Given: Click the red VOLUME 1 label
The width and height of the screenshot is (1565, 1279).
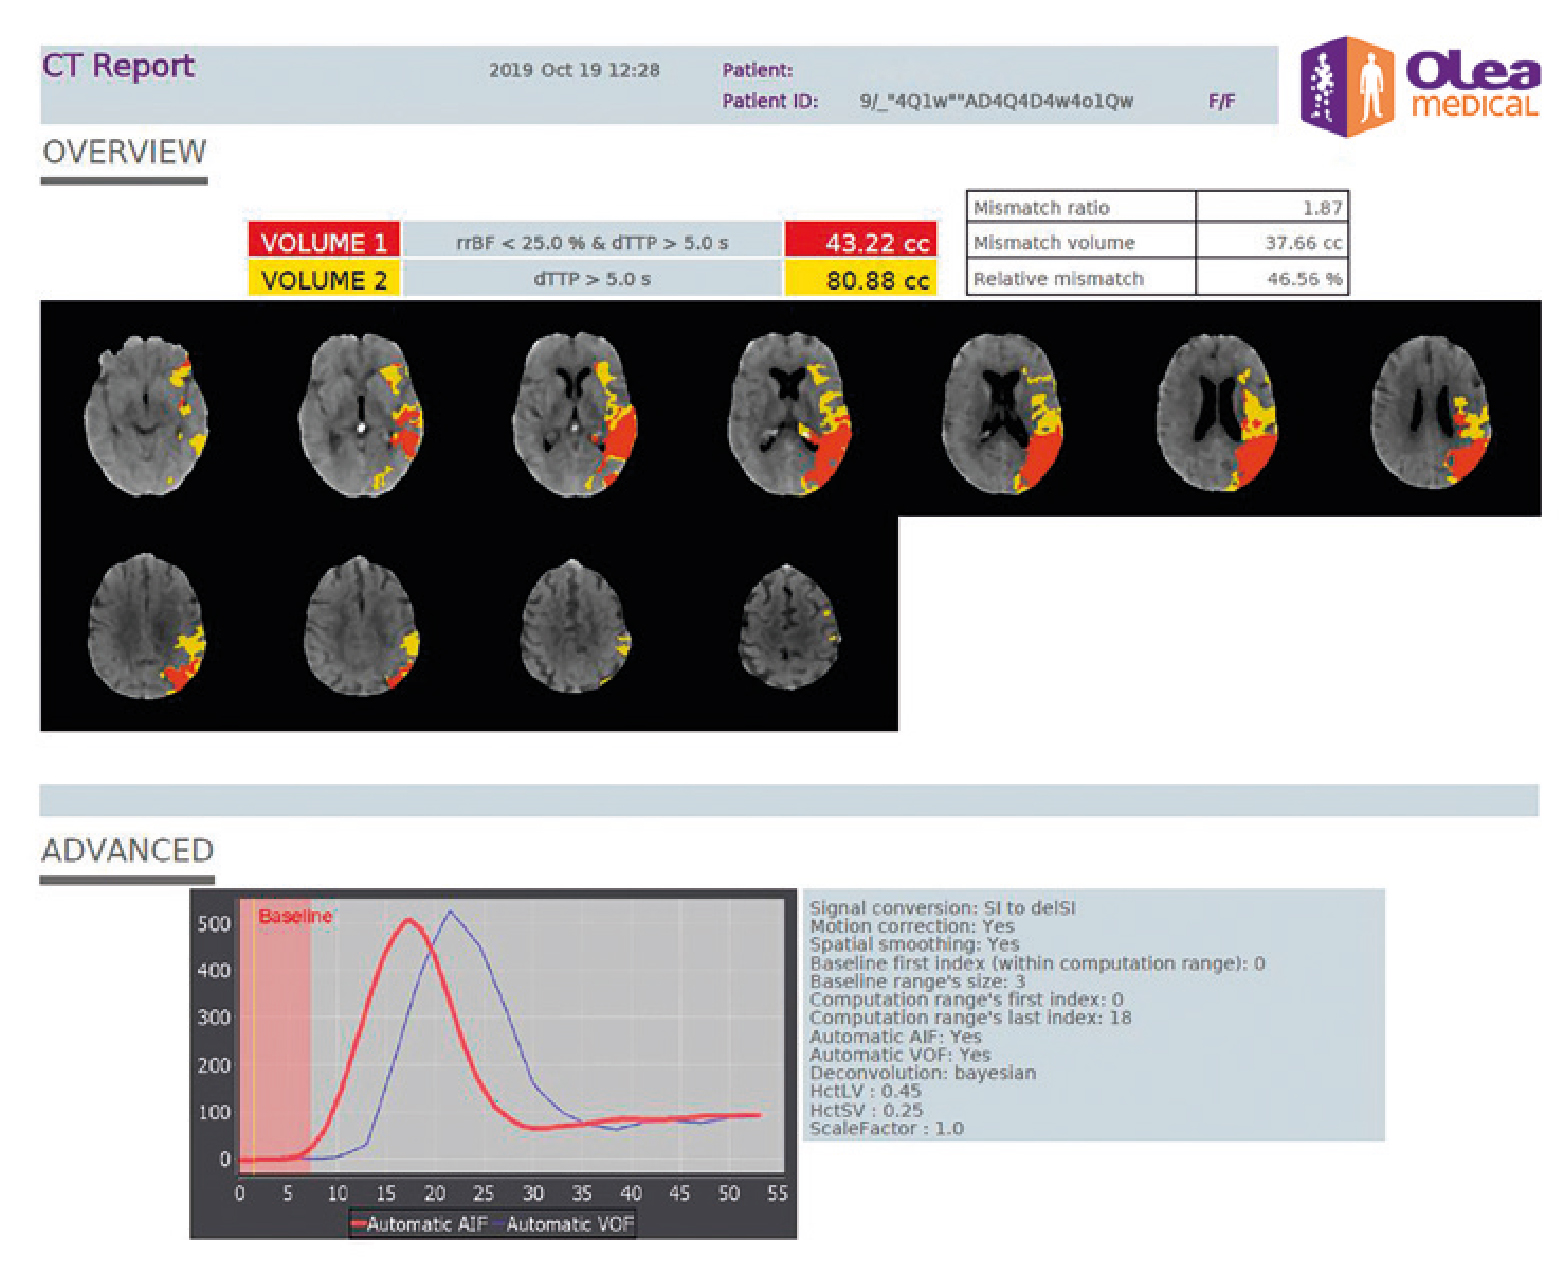Looking at the screenshot, I should click(324, 242).
